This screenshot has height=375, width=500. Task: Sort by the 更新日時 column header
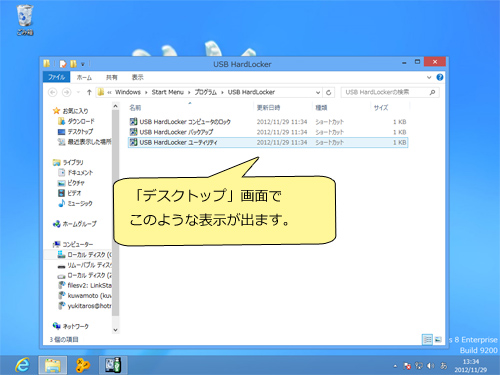click(268, 108)
